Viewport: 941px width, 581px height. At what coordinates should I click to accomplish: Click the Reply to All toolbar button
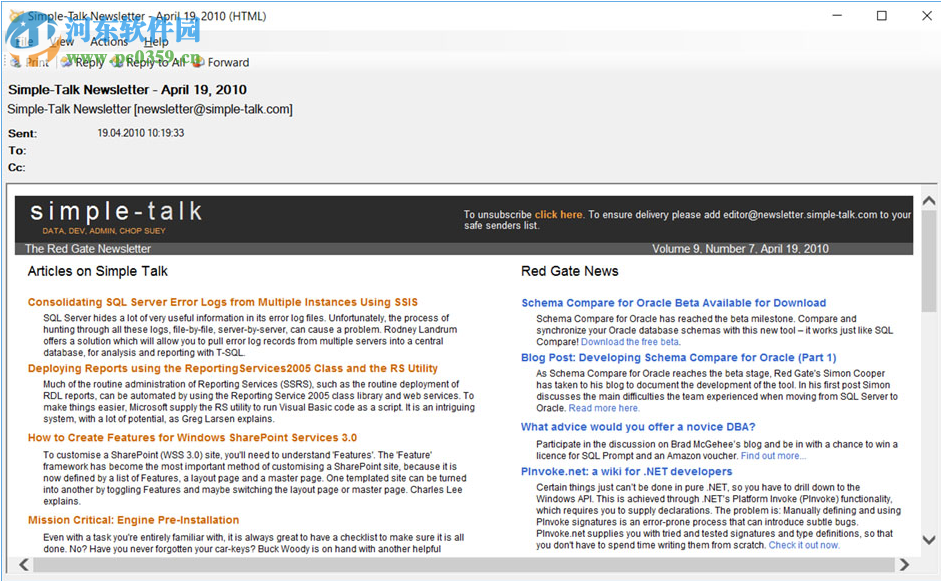point(148,62)
